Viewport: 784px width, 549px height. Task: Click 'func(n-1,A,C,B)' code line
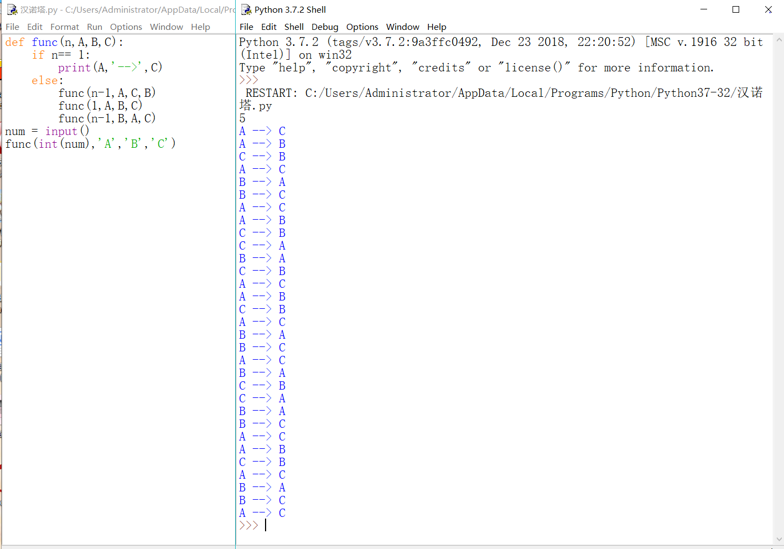tap(107, 93)
